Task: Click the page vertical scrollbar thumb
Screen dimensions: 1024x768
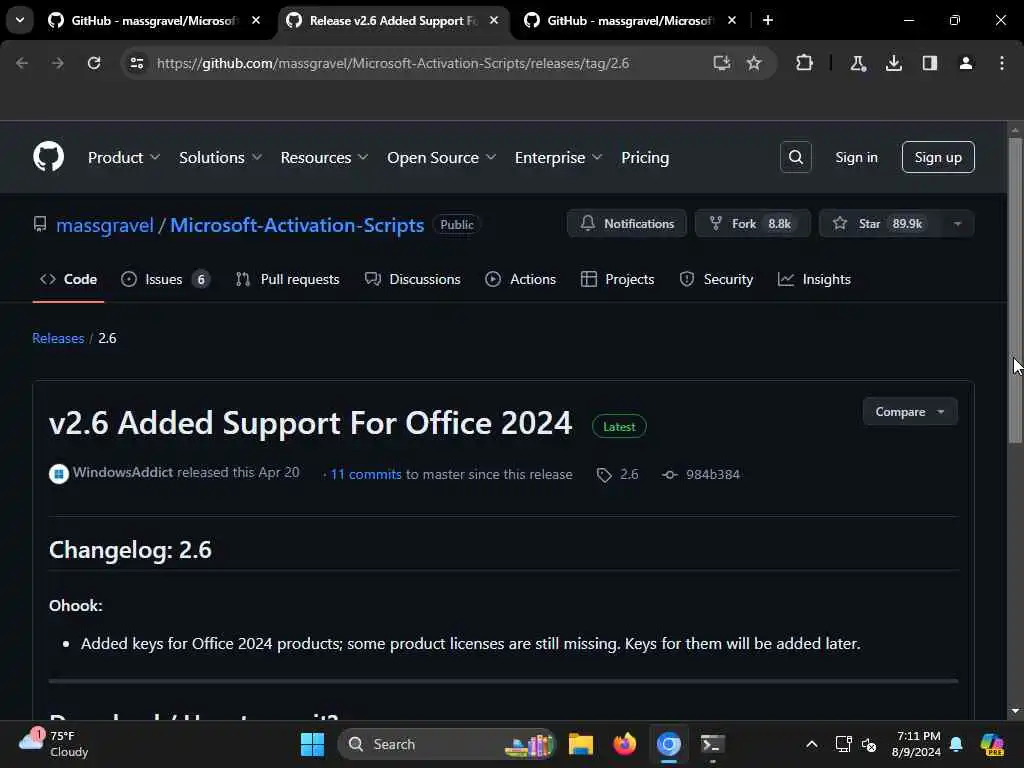Action: tap(1014, 291)
